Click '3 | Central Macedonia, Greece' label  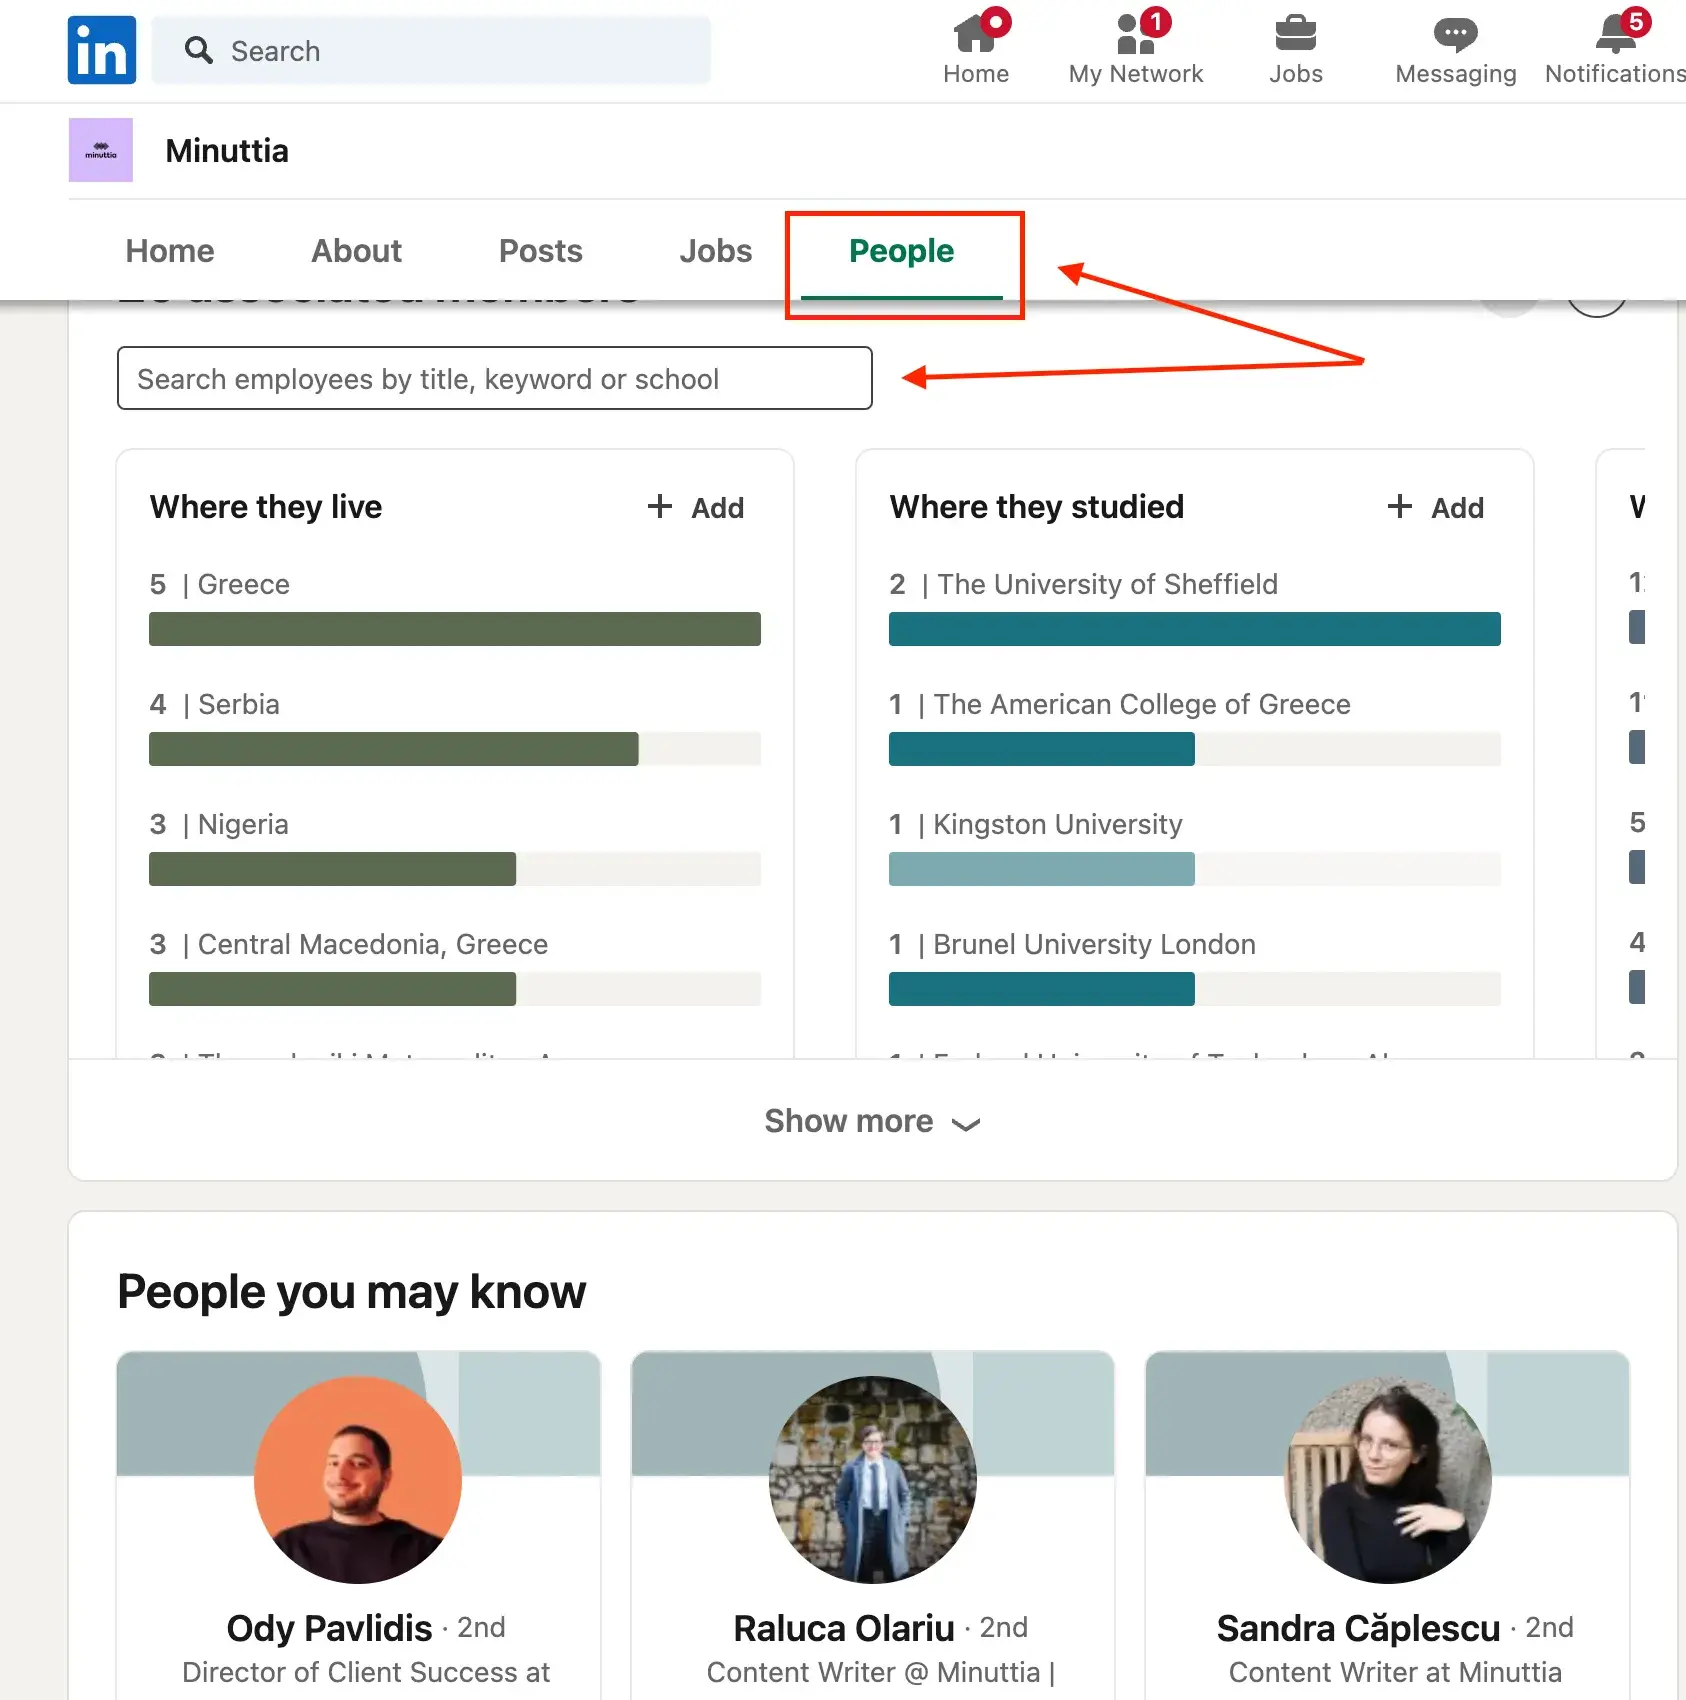(x=349, y=944)
